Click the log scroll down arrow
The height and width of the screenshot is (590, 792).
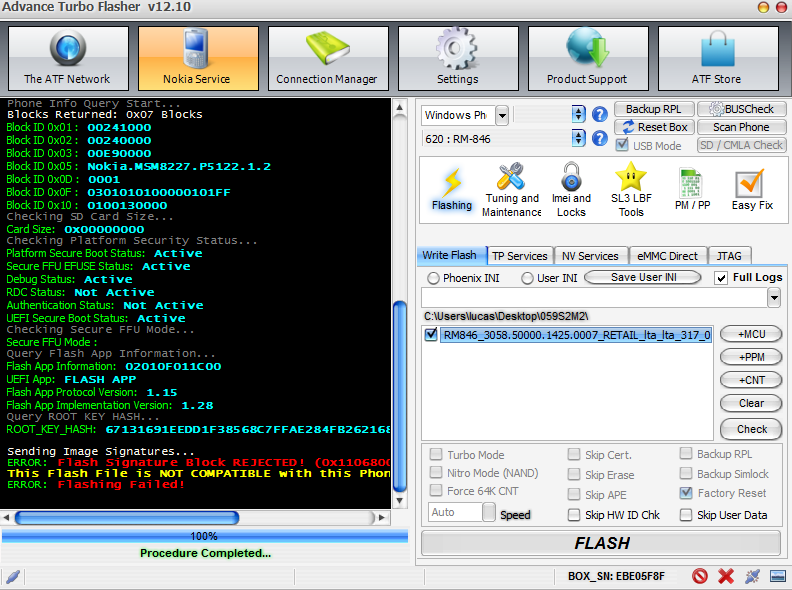[x=400, y=501]
